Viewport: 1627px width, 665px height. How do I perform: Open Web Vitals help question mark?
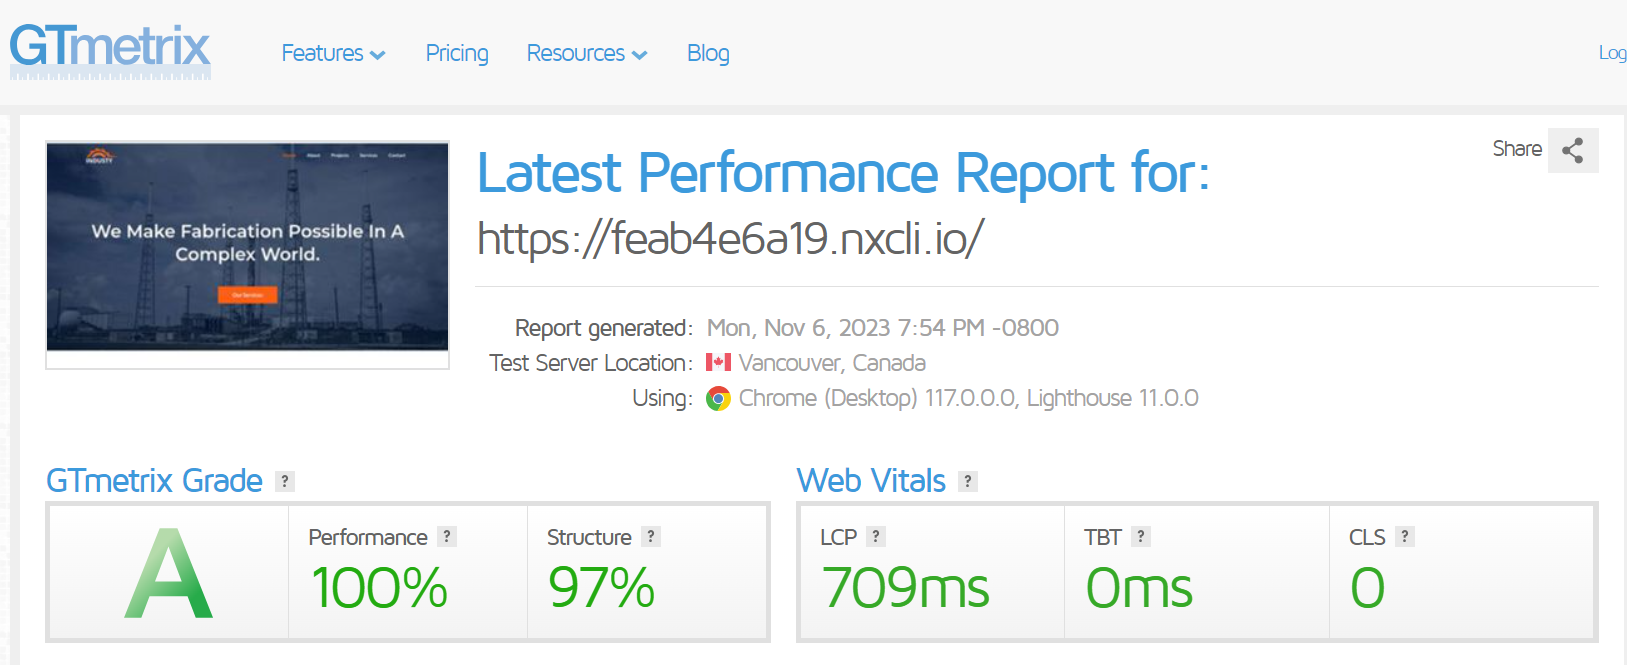[967, 481]
